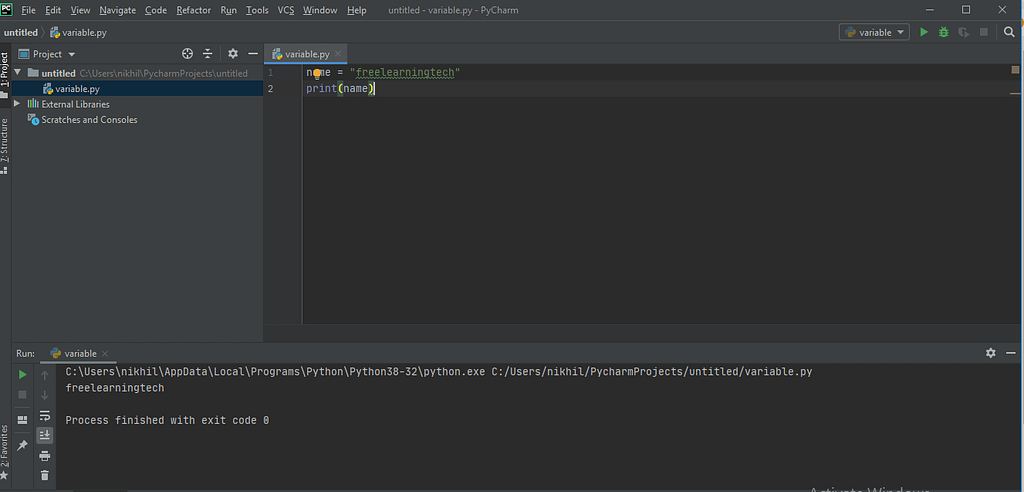Place cursor on print(name) in line 2

340,89
